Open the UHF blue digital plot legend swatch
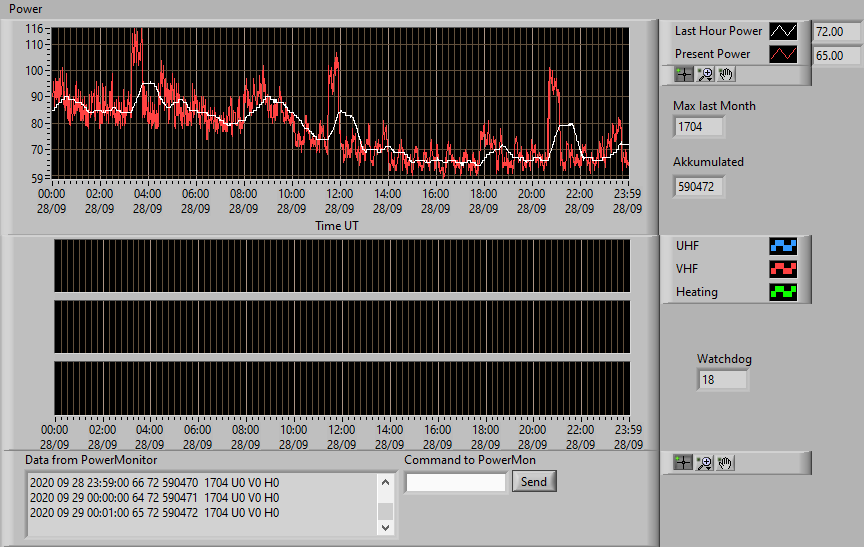This screenshot has width=864, height=547. point(783,246)
